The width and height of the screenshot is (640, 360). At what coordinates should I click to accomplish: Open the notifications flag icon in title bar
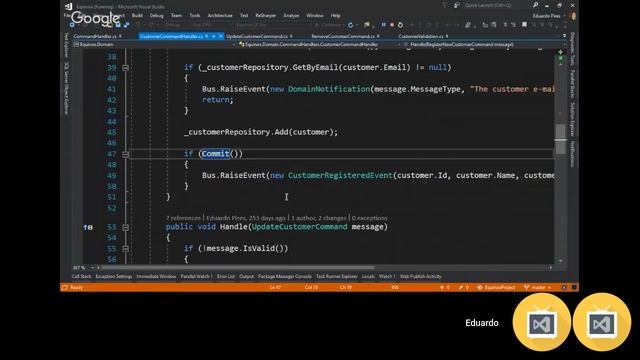pos(444,5)
